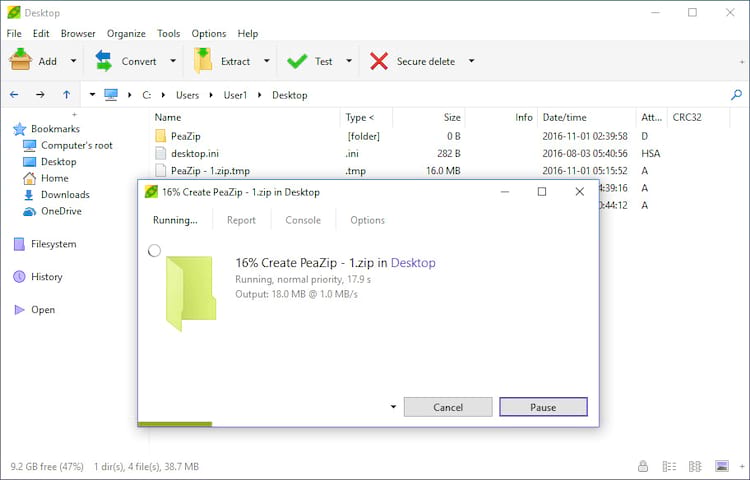Switch to the Options tab in dialog
The height and width of the screenshot is (480, 750).
367,220
